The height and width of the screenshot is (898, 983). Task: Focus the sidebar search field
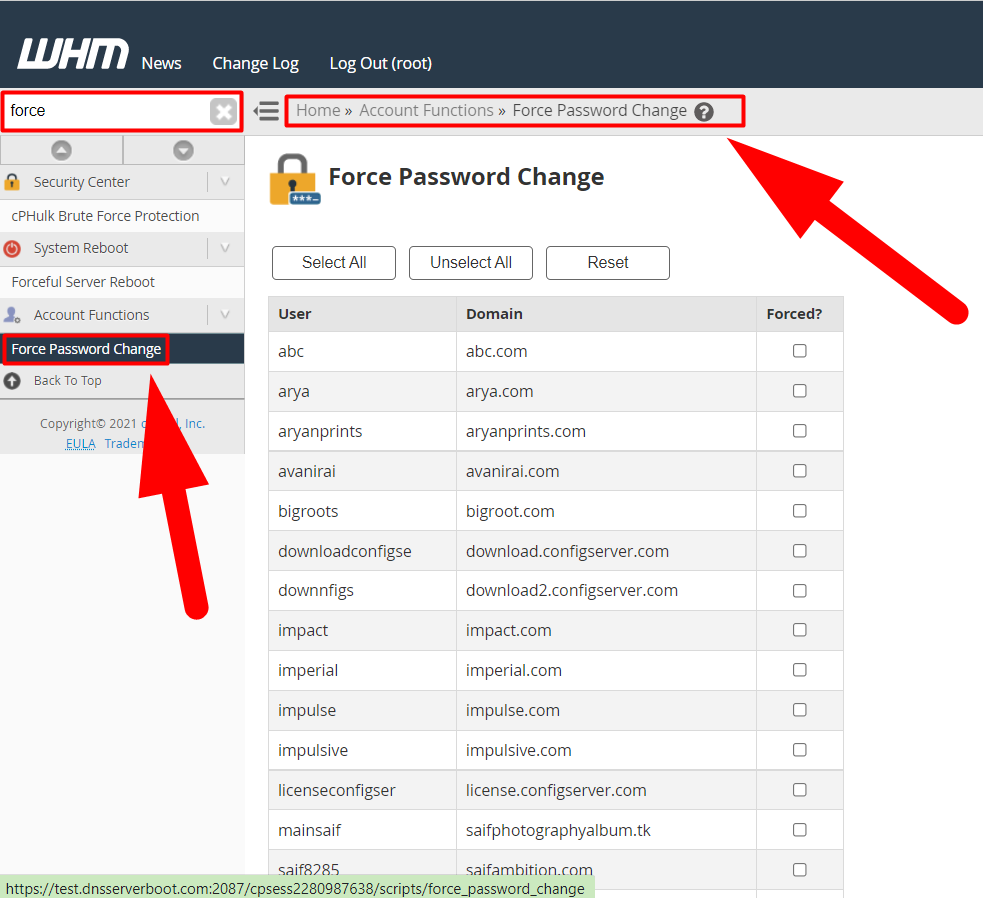pos(107,111)
